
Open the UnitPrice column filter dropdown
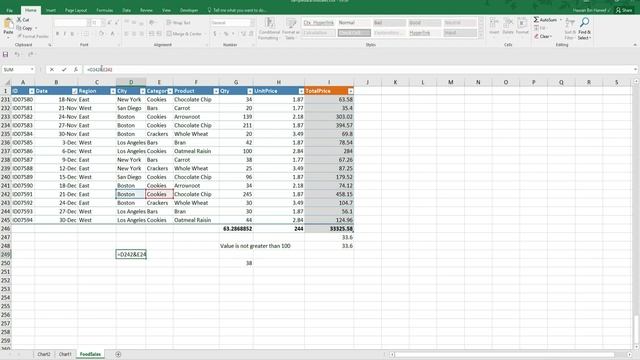[301, 91]
